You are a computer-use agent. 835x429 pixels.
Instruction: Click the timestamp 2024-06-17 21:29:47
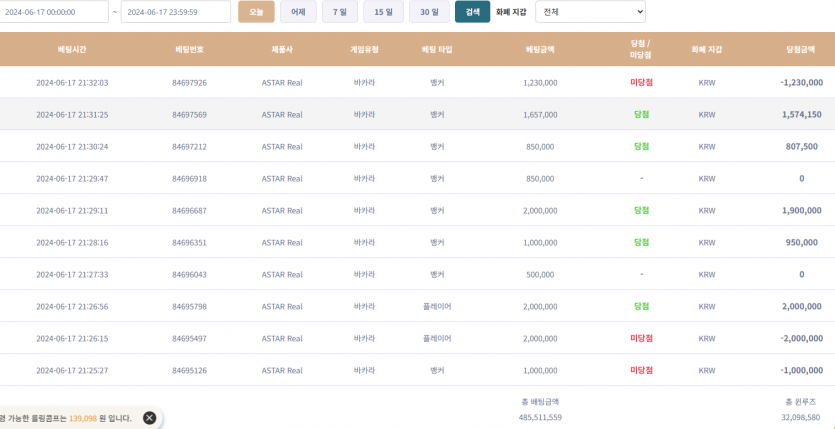tap(72, 179)
